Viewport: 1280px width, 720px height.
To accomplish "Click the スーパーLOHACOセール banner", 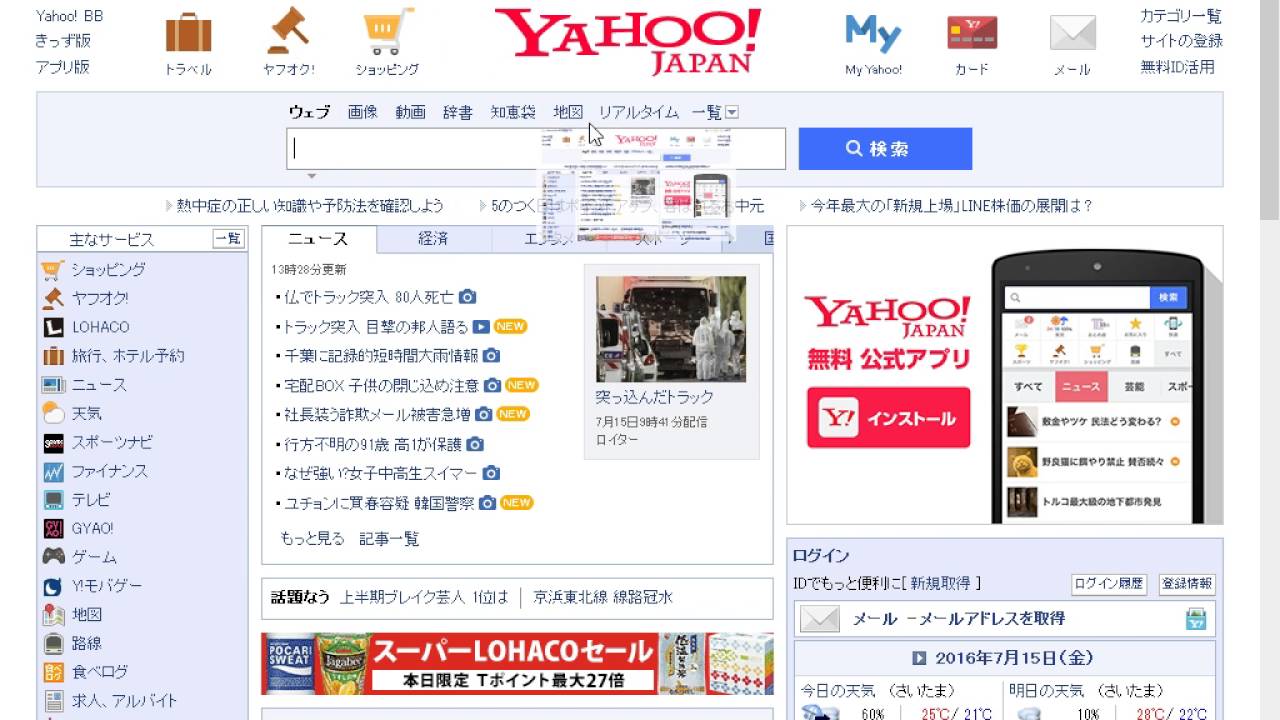I will click(517, 663).
